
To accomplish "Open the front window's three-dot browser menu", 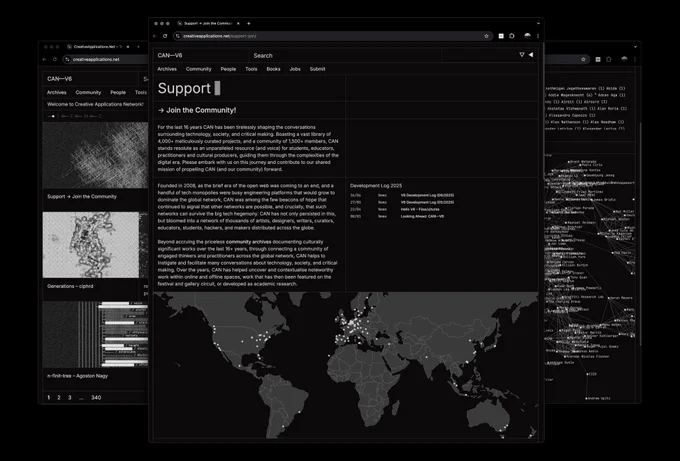I will click(x=538, y=36).
